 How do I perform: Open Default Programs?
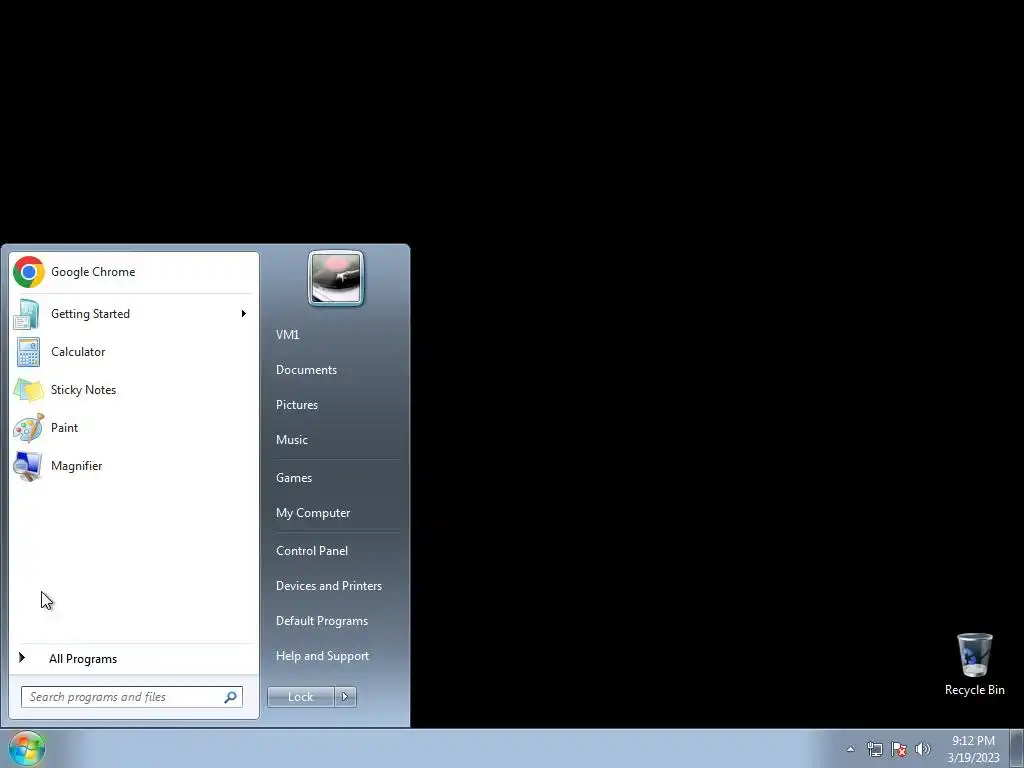[322, 621]
